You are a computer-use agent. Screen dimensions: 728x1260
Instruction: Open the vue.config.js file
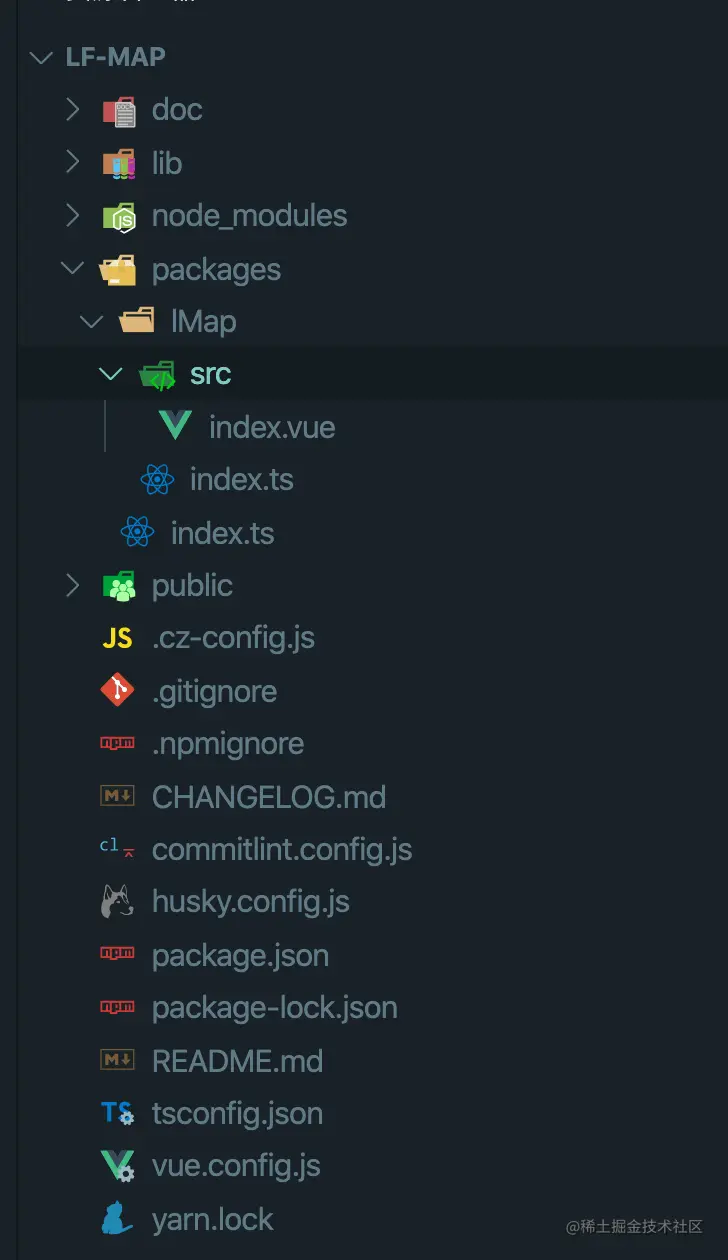tap(235, 1165)
